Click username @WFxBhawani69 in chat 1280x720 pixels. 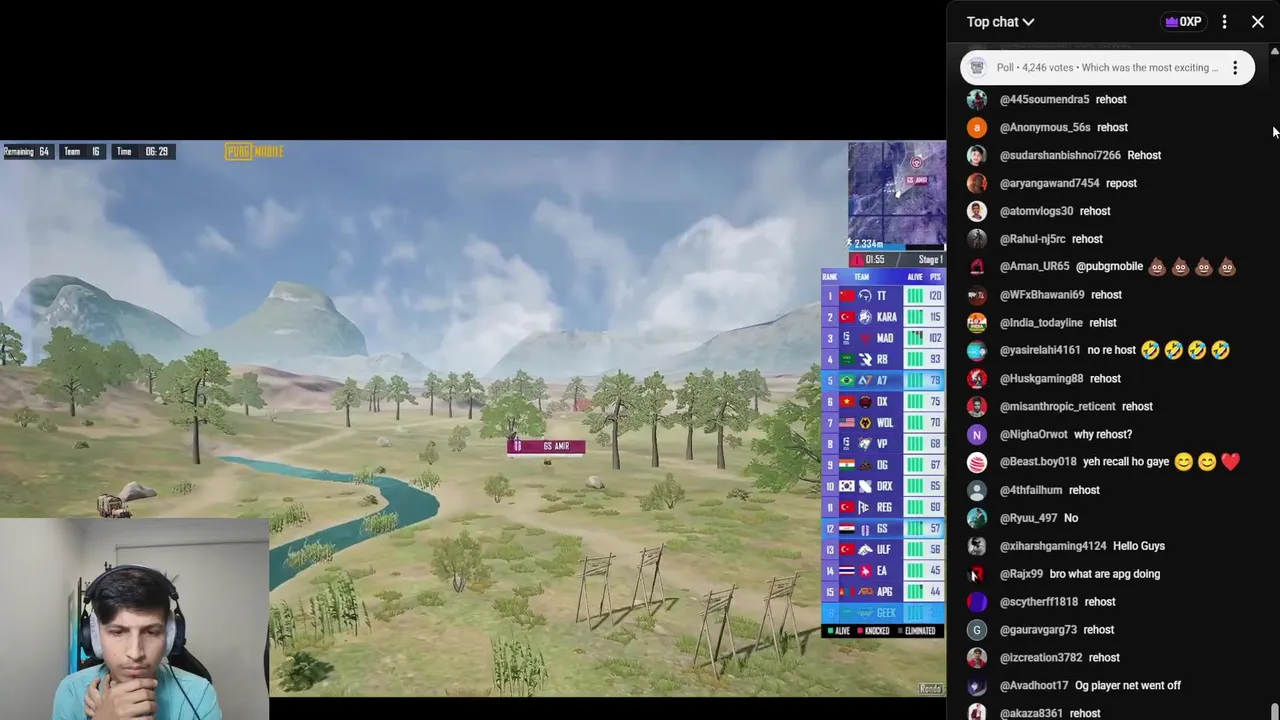[1042, 295]
